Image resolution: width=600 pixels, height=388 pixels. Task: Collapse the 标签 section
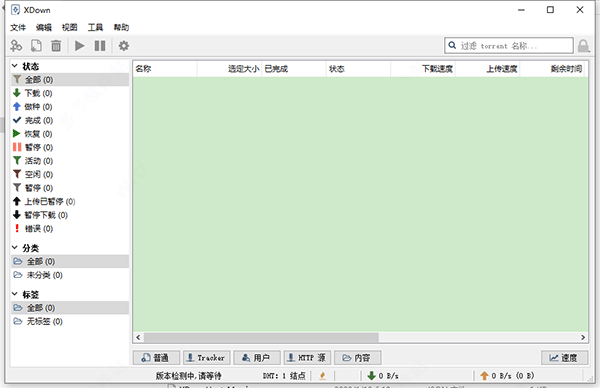(x=15, y=294)
